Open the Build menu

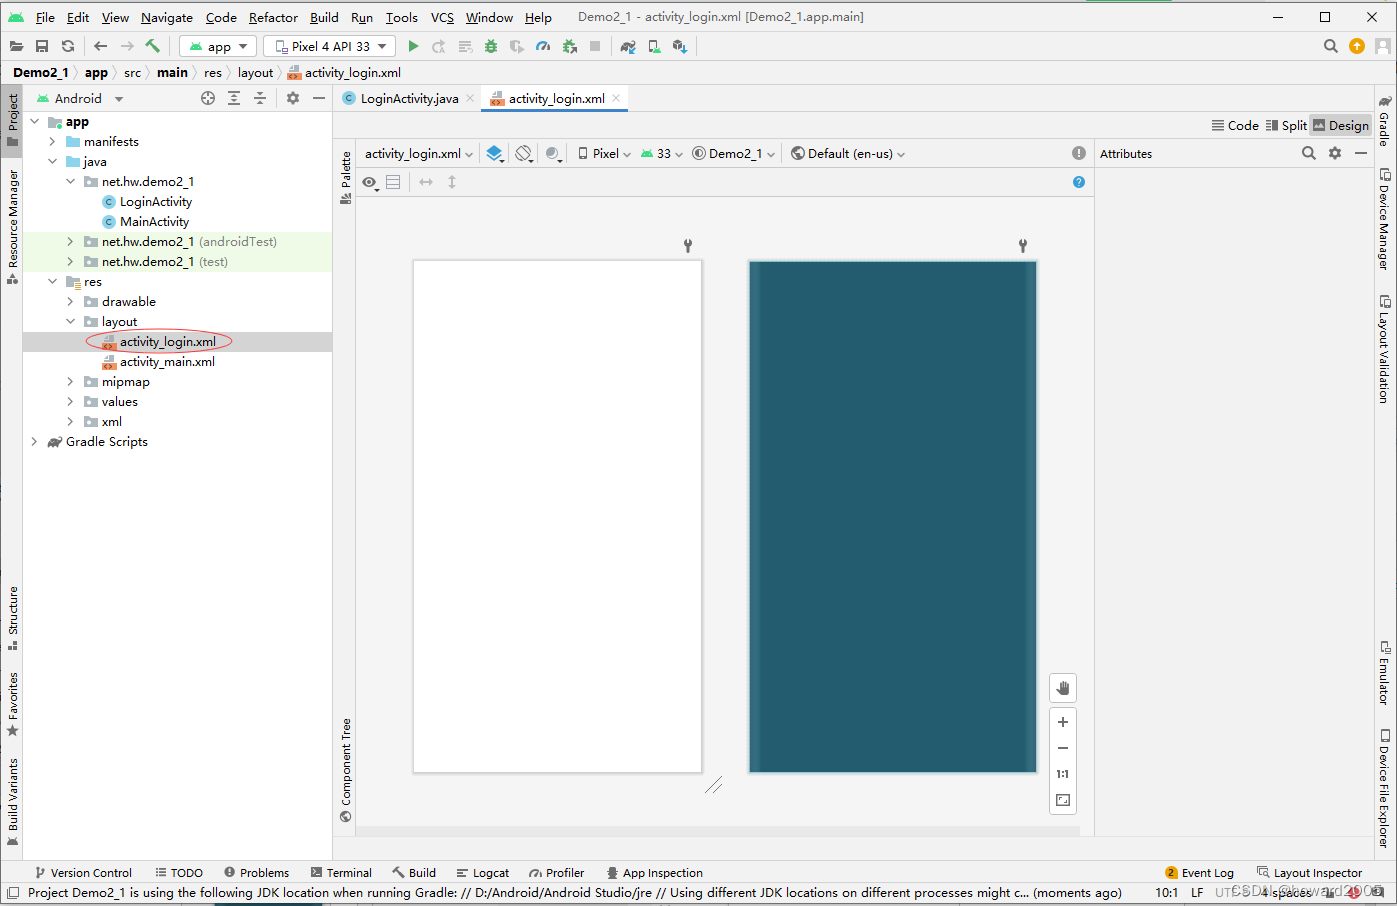324,17
